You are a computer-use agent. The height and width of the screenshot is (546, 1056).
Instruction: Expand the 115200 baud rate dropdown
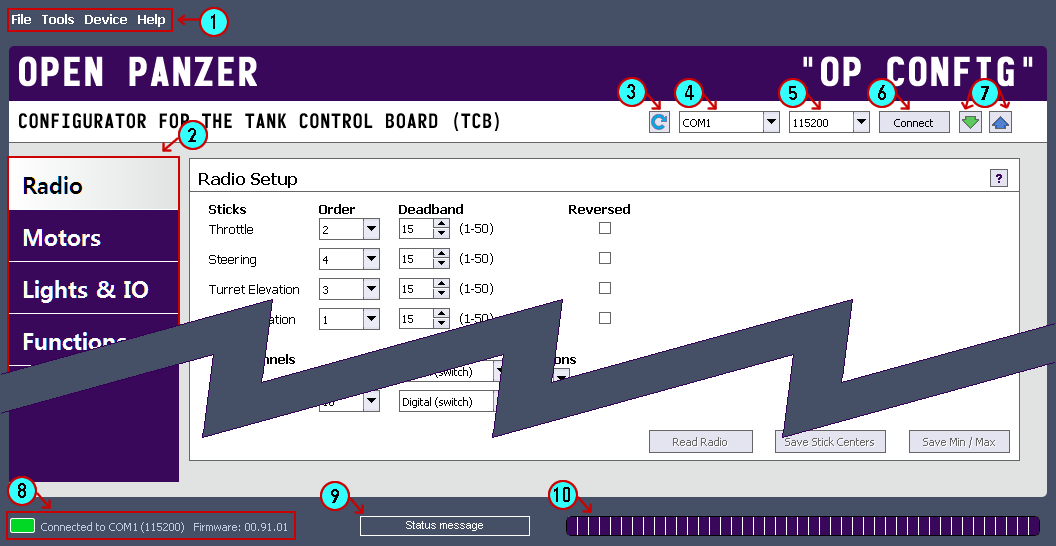(861, 122)
